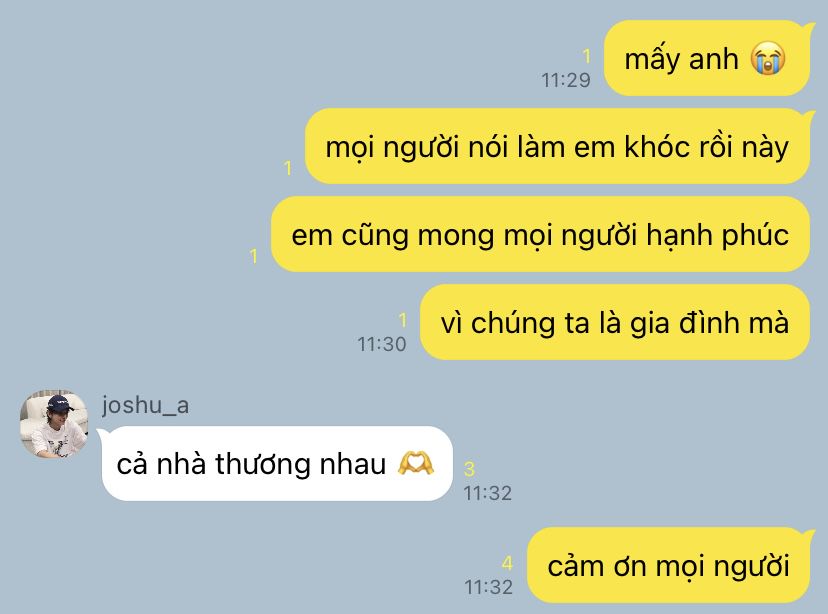Click the 11:29 timestamp
The width and height of the screenshot is (828, 614).
point(566,80)
